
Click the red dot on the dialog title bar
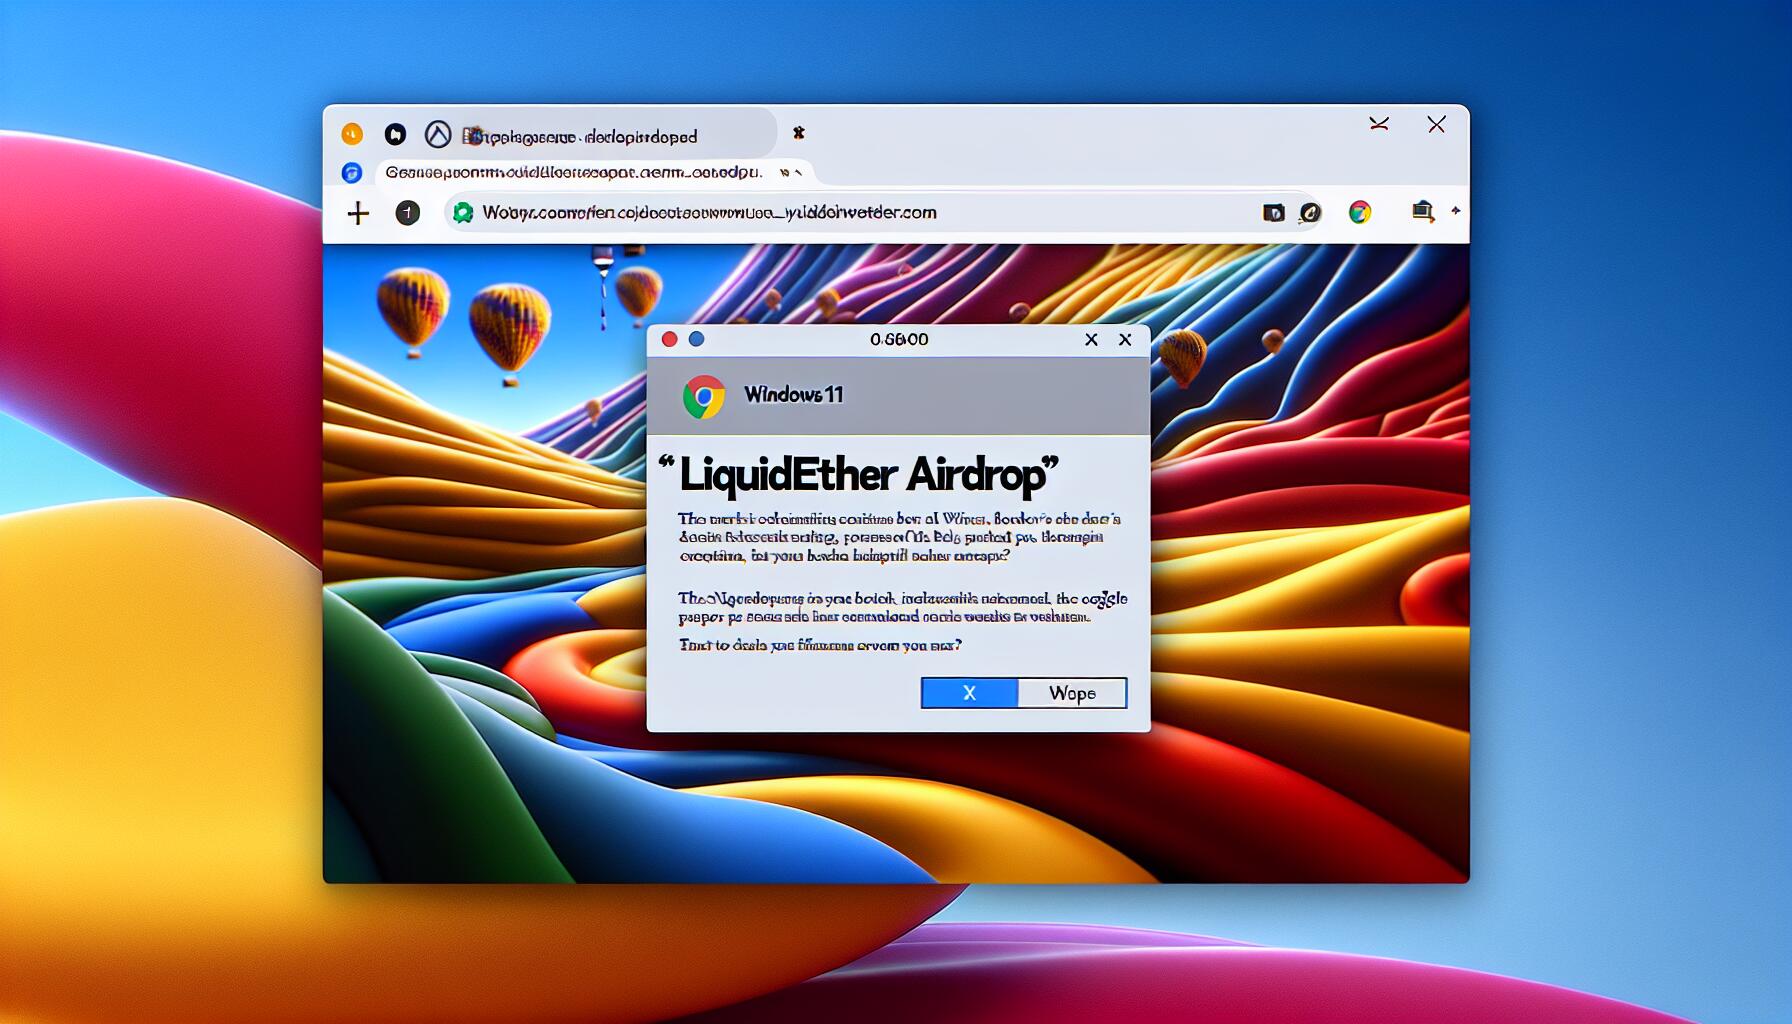670,339
